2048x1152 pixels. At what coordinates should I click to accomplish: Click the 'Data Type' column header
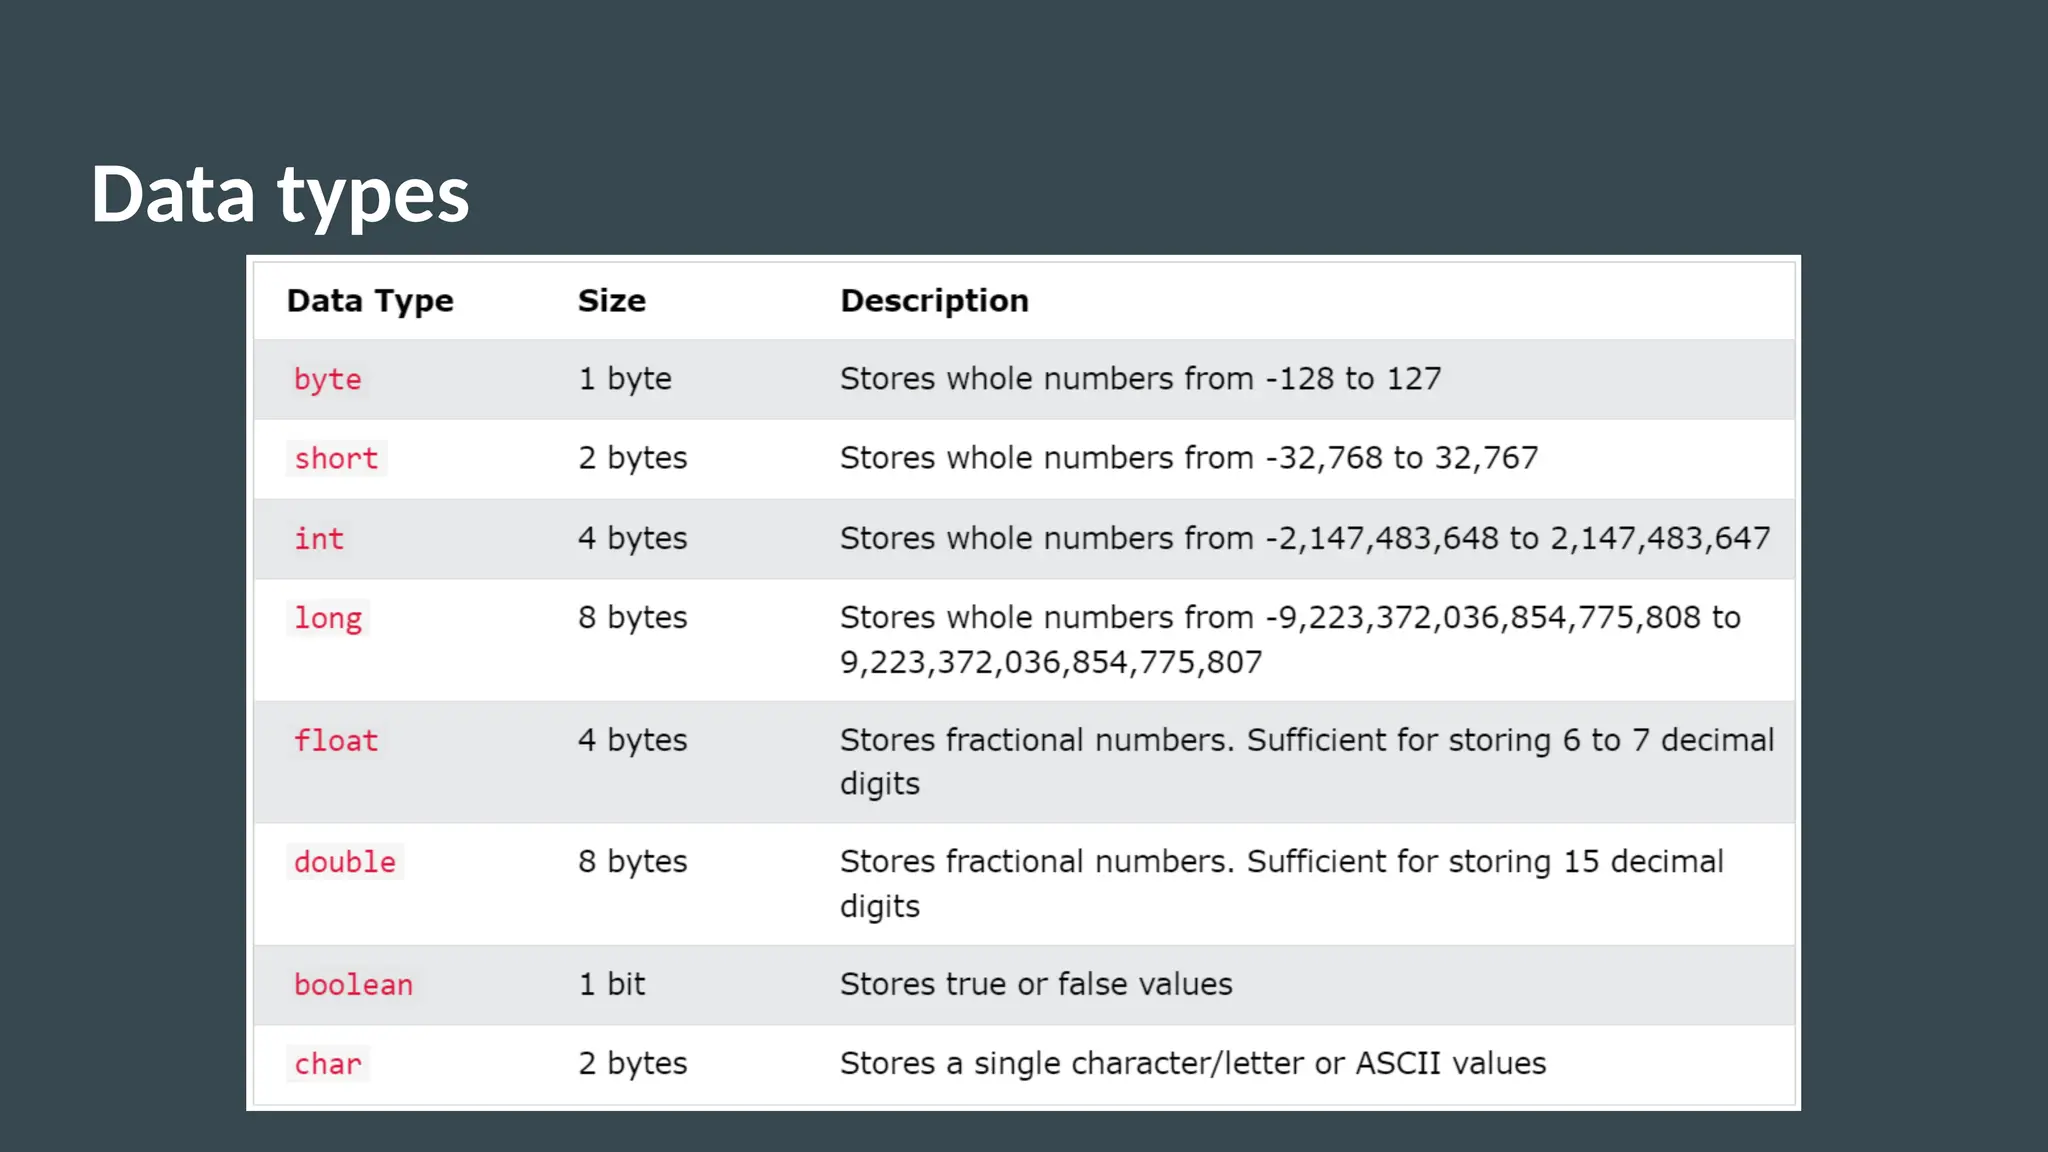pyautogui.click(x=370, y=301)
